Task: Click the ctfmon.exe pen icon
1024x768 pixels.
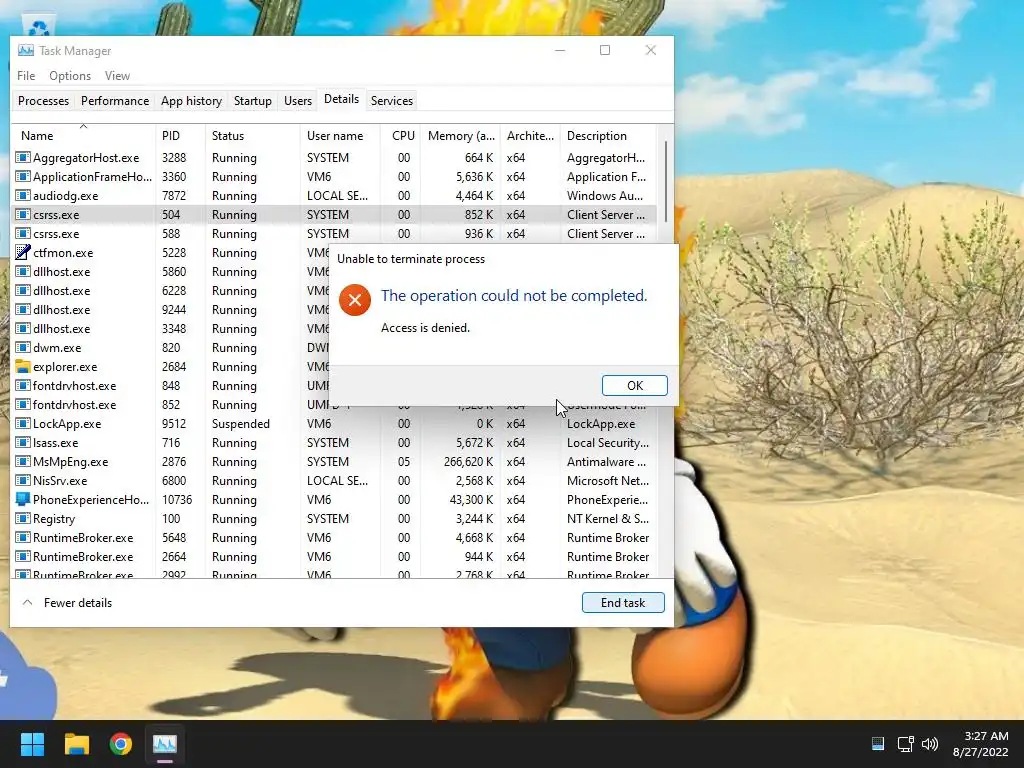Action: 23,252
